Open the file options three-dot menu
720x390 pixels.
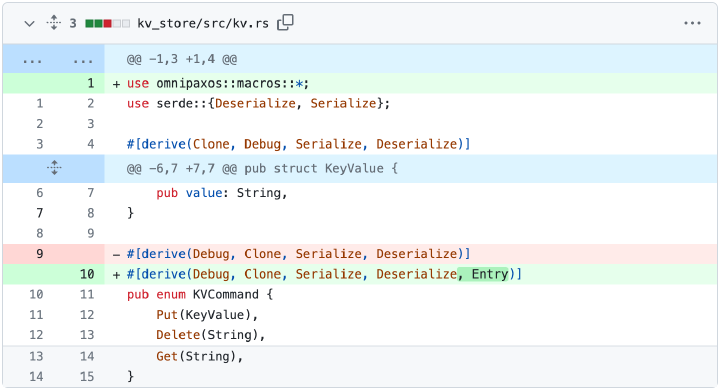pyautogui.click(x=692, y=23)
